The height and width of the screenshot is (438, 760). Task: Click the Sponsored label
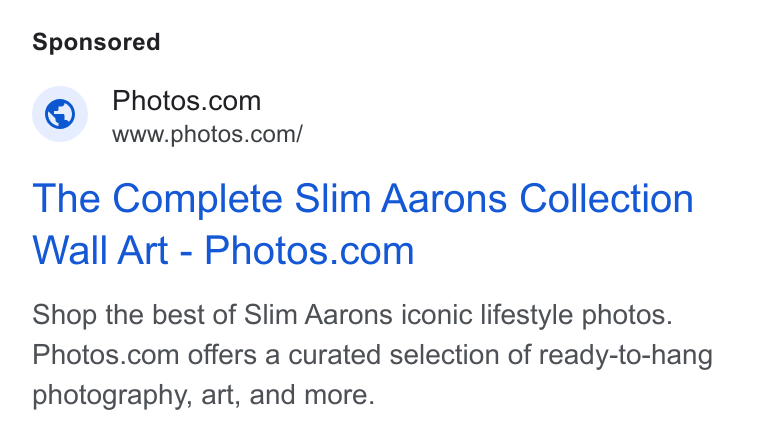pyautogui.click(x=96, y=42)
